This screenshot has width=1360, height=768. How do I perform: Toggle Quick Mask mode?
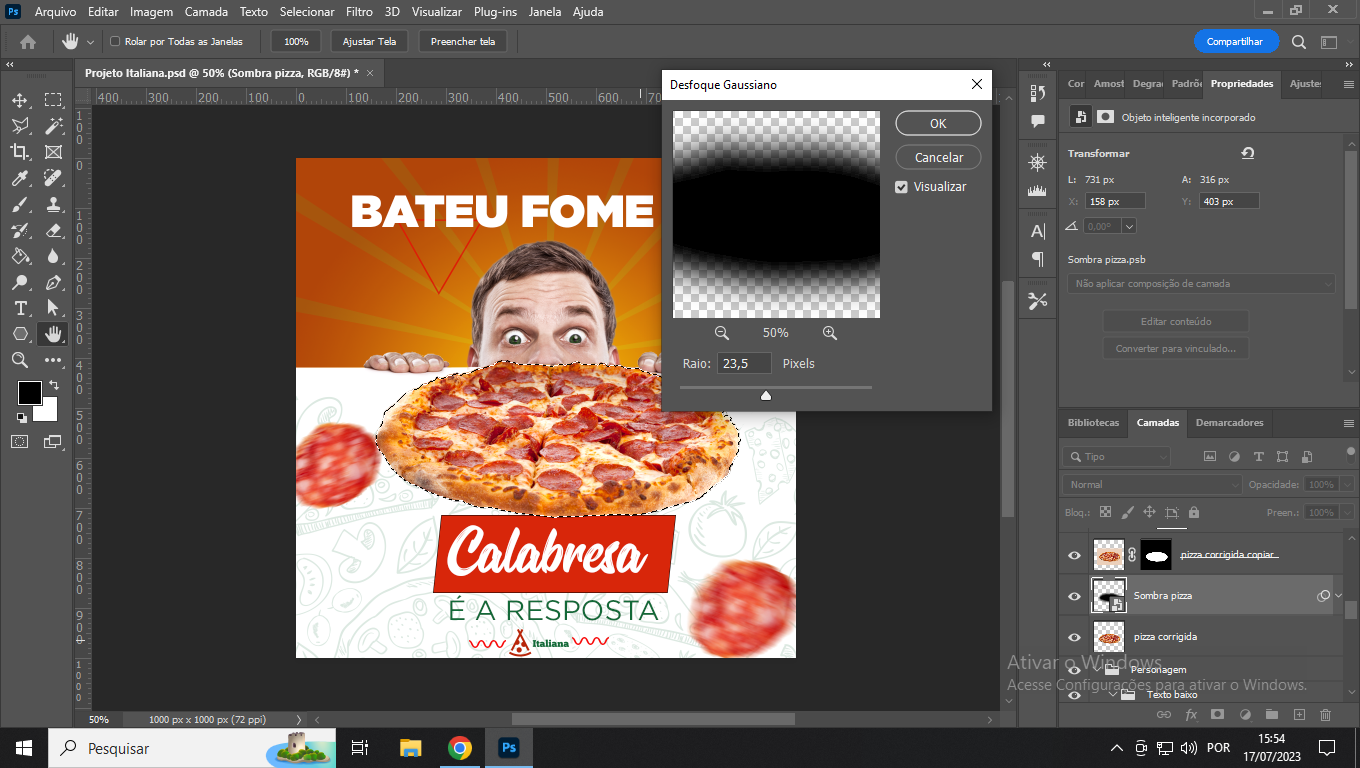[x=20, y=441]
